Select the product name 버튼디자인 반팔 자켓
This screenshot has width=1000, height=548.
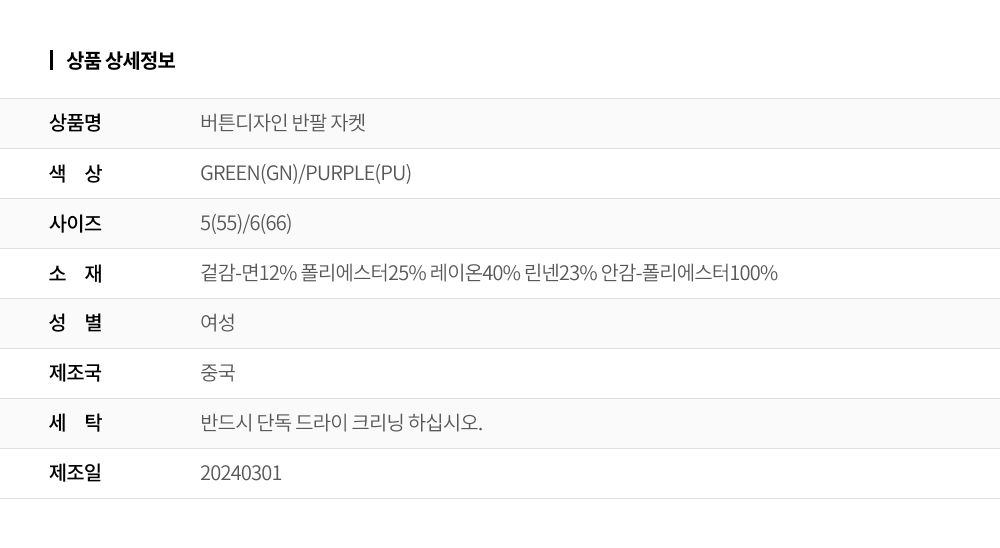(x=283, y=122)
